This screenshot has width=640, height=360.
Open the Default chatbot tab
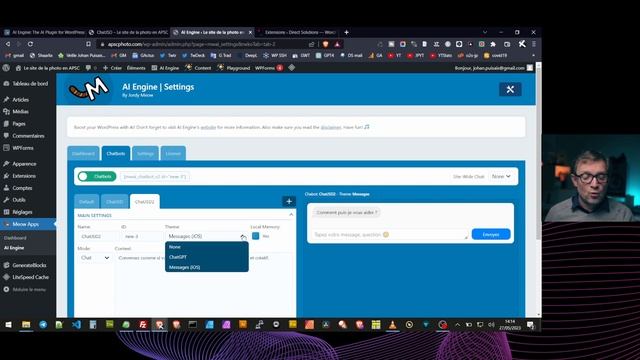87,202
